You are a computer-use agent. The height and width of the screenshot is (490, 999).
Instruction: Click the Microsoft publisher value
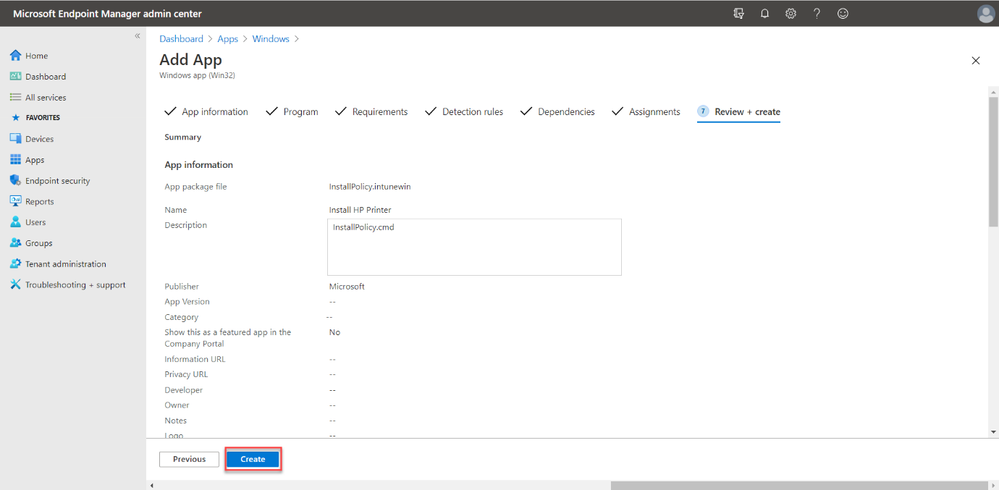(347, 287)
